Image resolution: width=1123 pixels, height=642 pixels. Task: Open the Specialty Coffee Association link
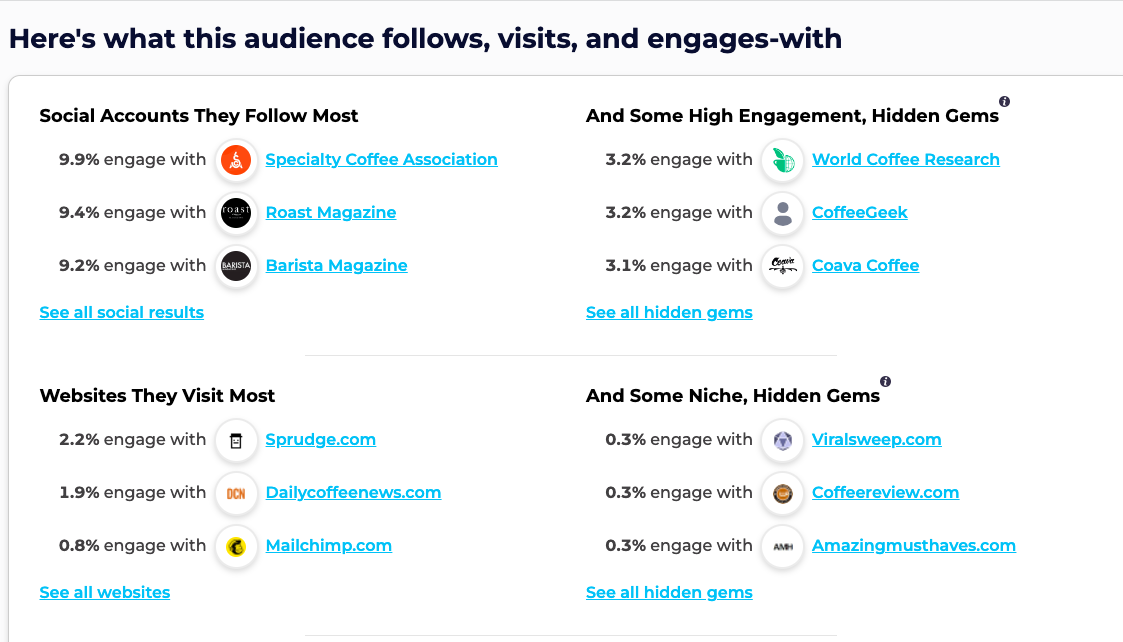381,159
